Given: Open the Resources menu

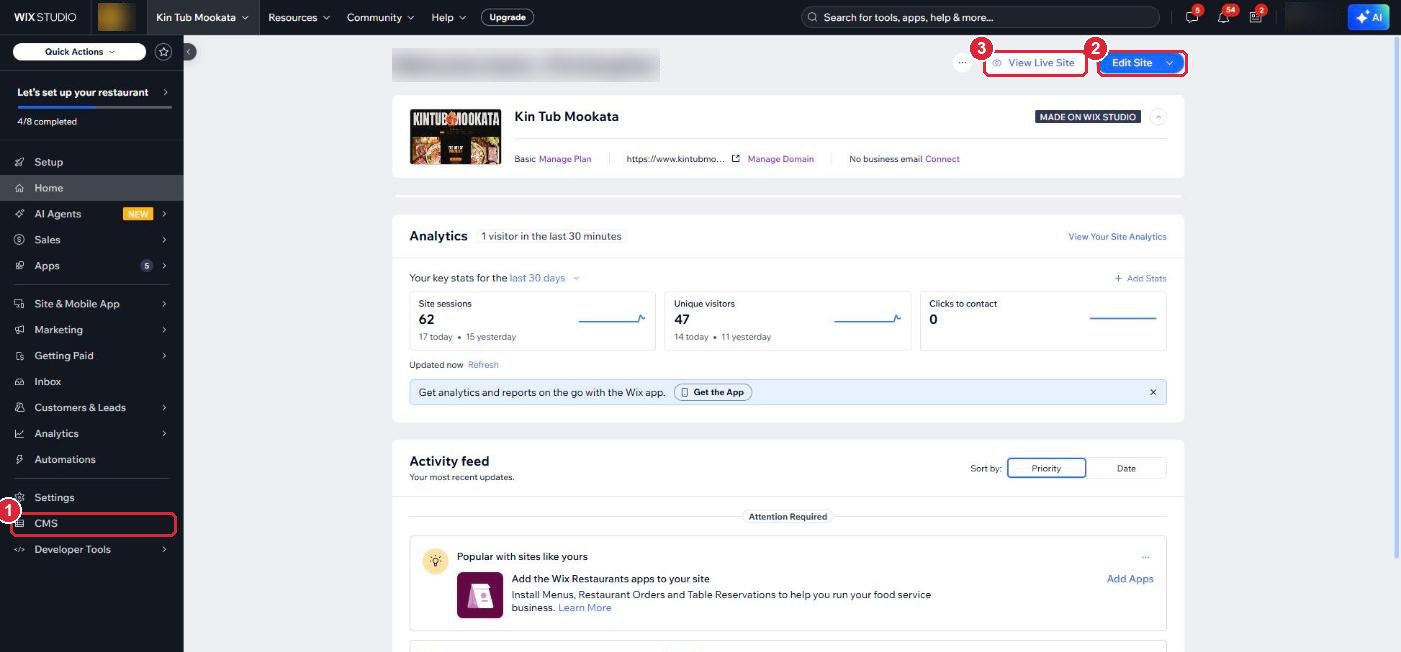Looking at the screenshot, I should click(299, 17).
